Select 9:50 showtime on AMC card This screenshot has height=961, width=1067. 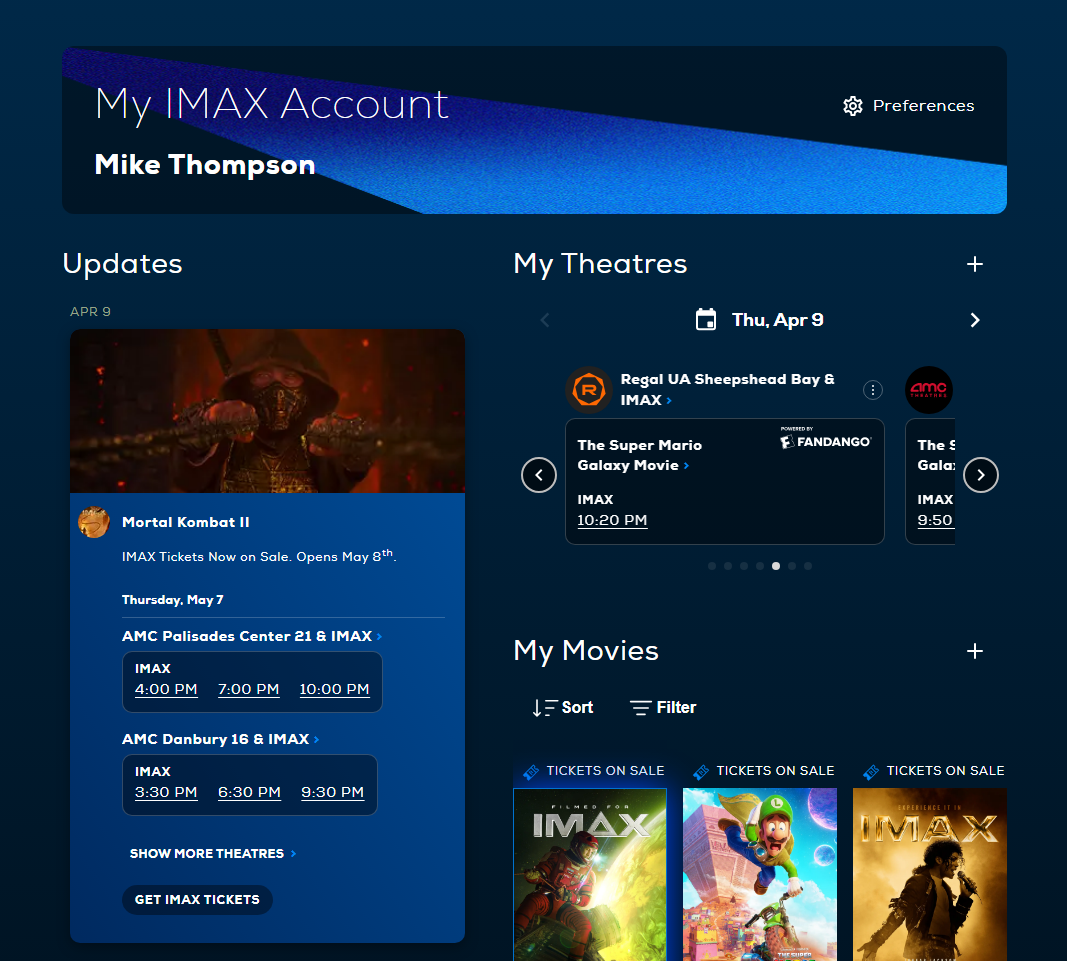(x=935, y=521)
